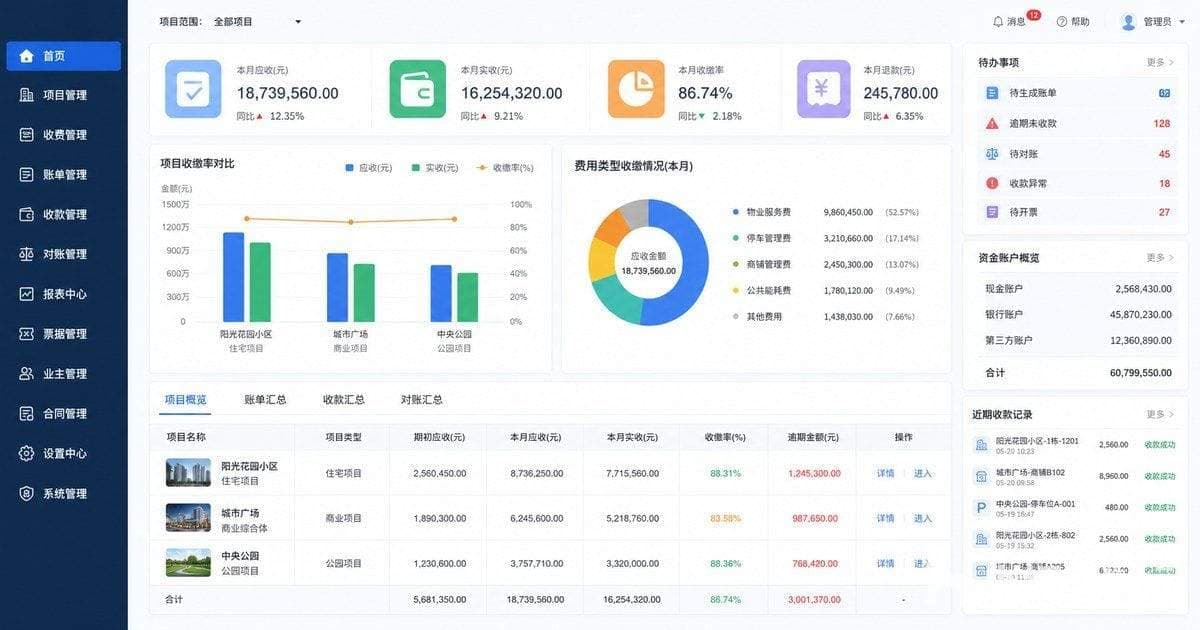Click the green 本月实收 wallet icon
The image size is (1200, 630).
tap(418, 89)
